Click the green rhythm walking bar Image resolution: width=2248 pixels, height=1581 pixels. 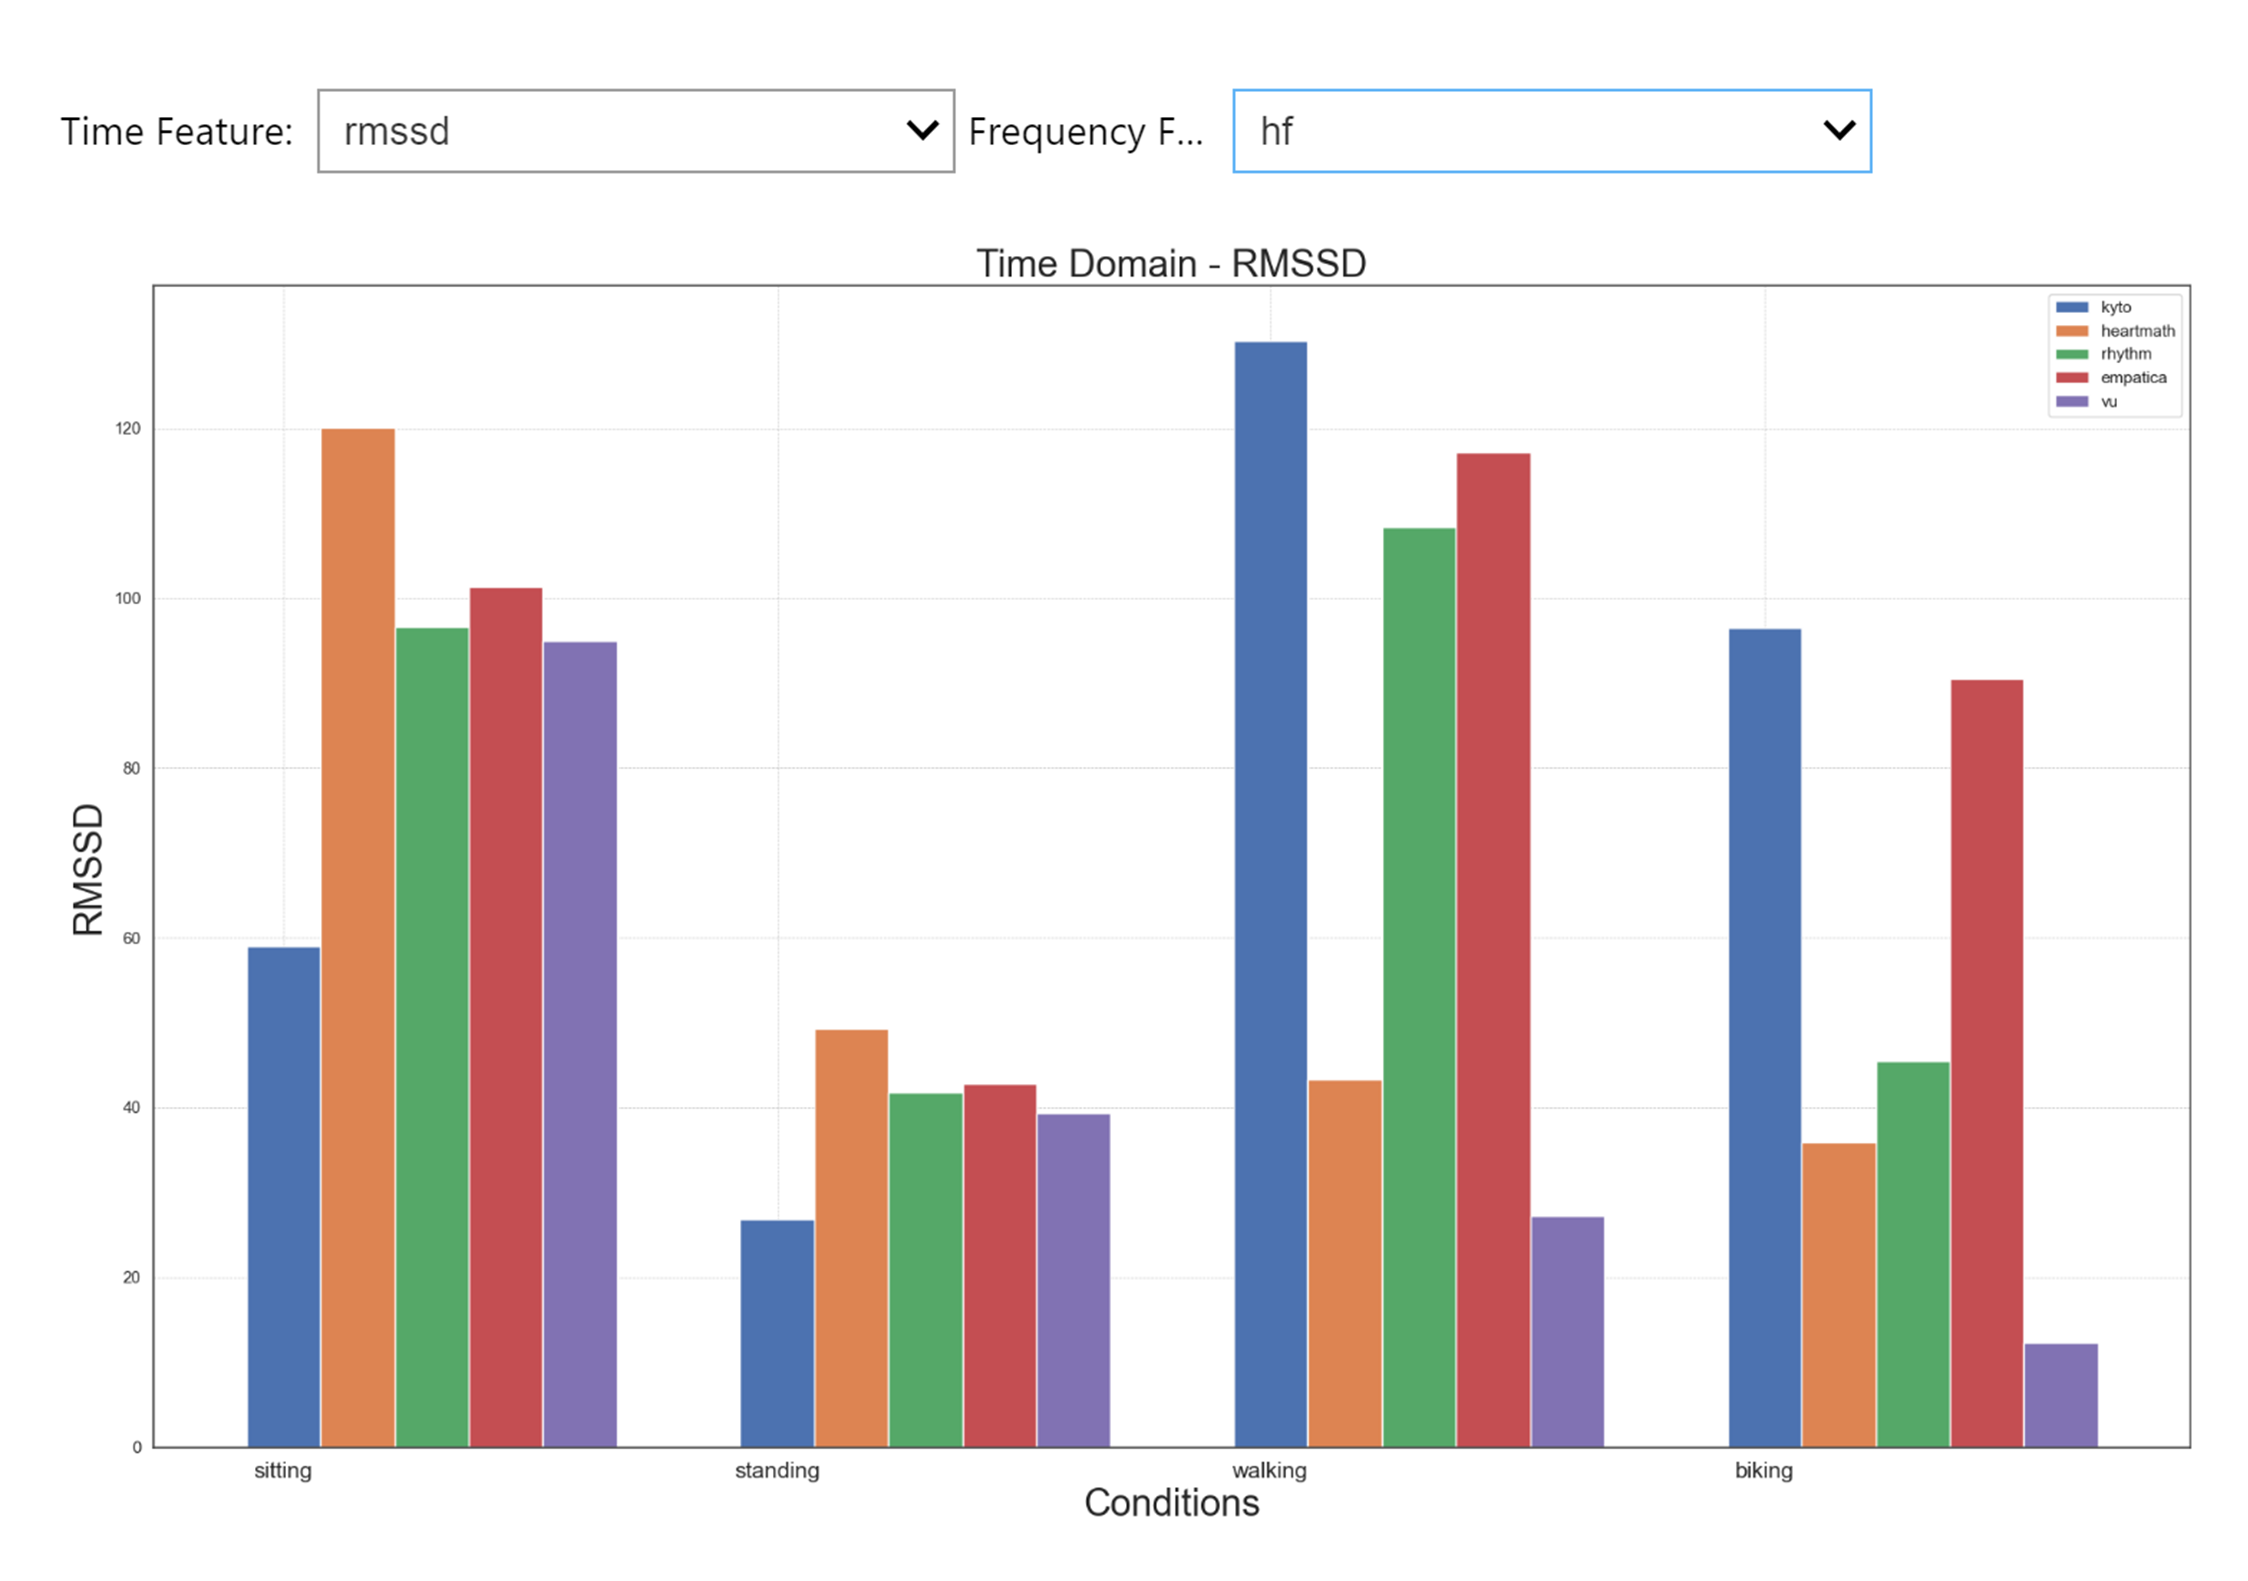coord(1418,987)
